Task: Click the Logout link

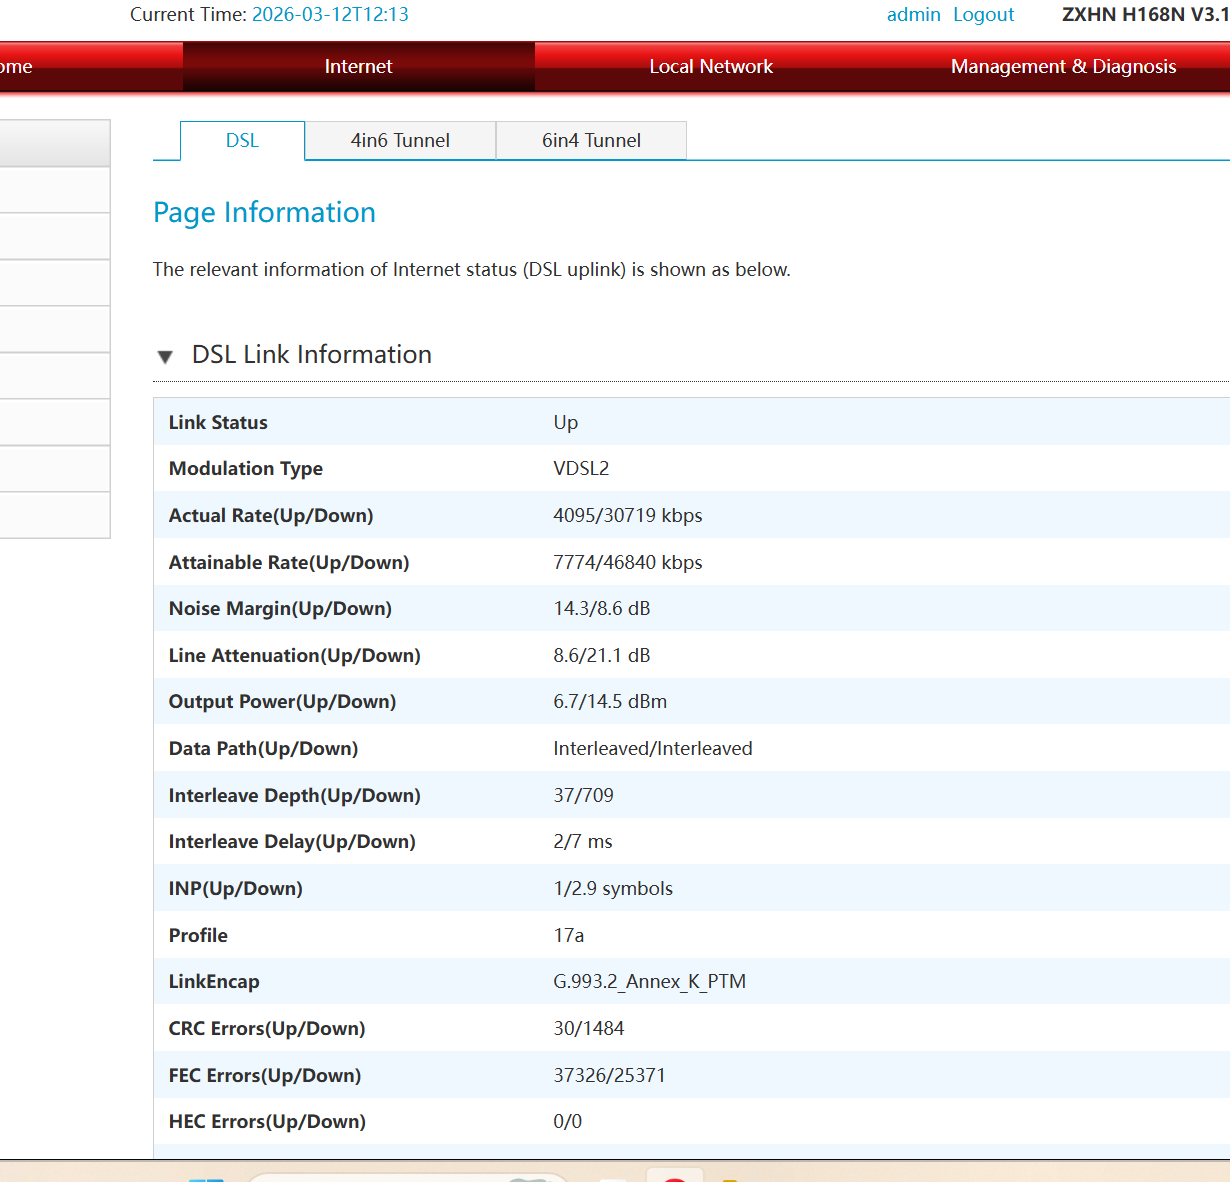Action: pyautogui.click(x=983, y=14)
